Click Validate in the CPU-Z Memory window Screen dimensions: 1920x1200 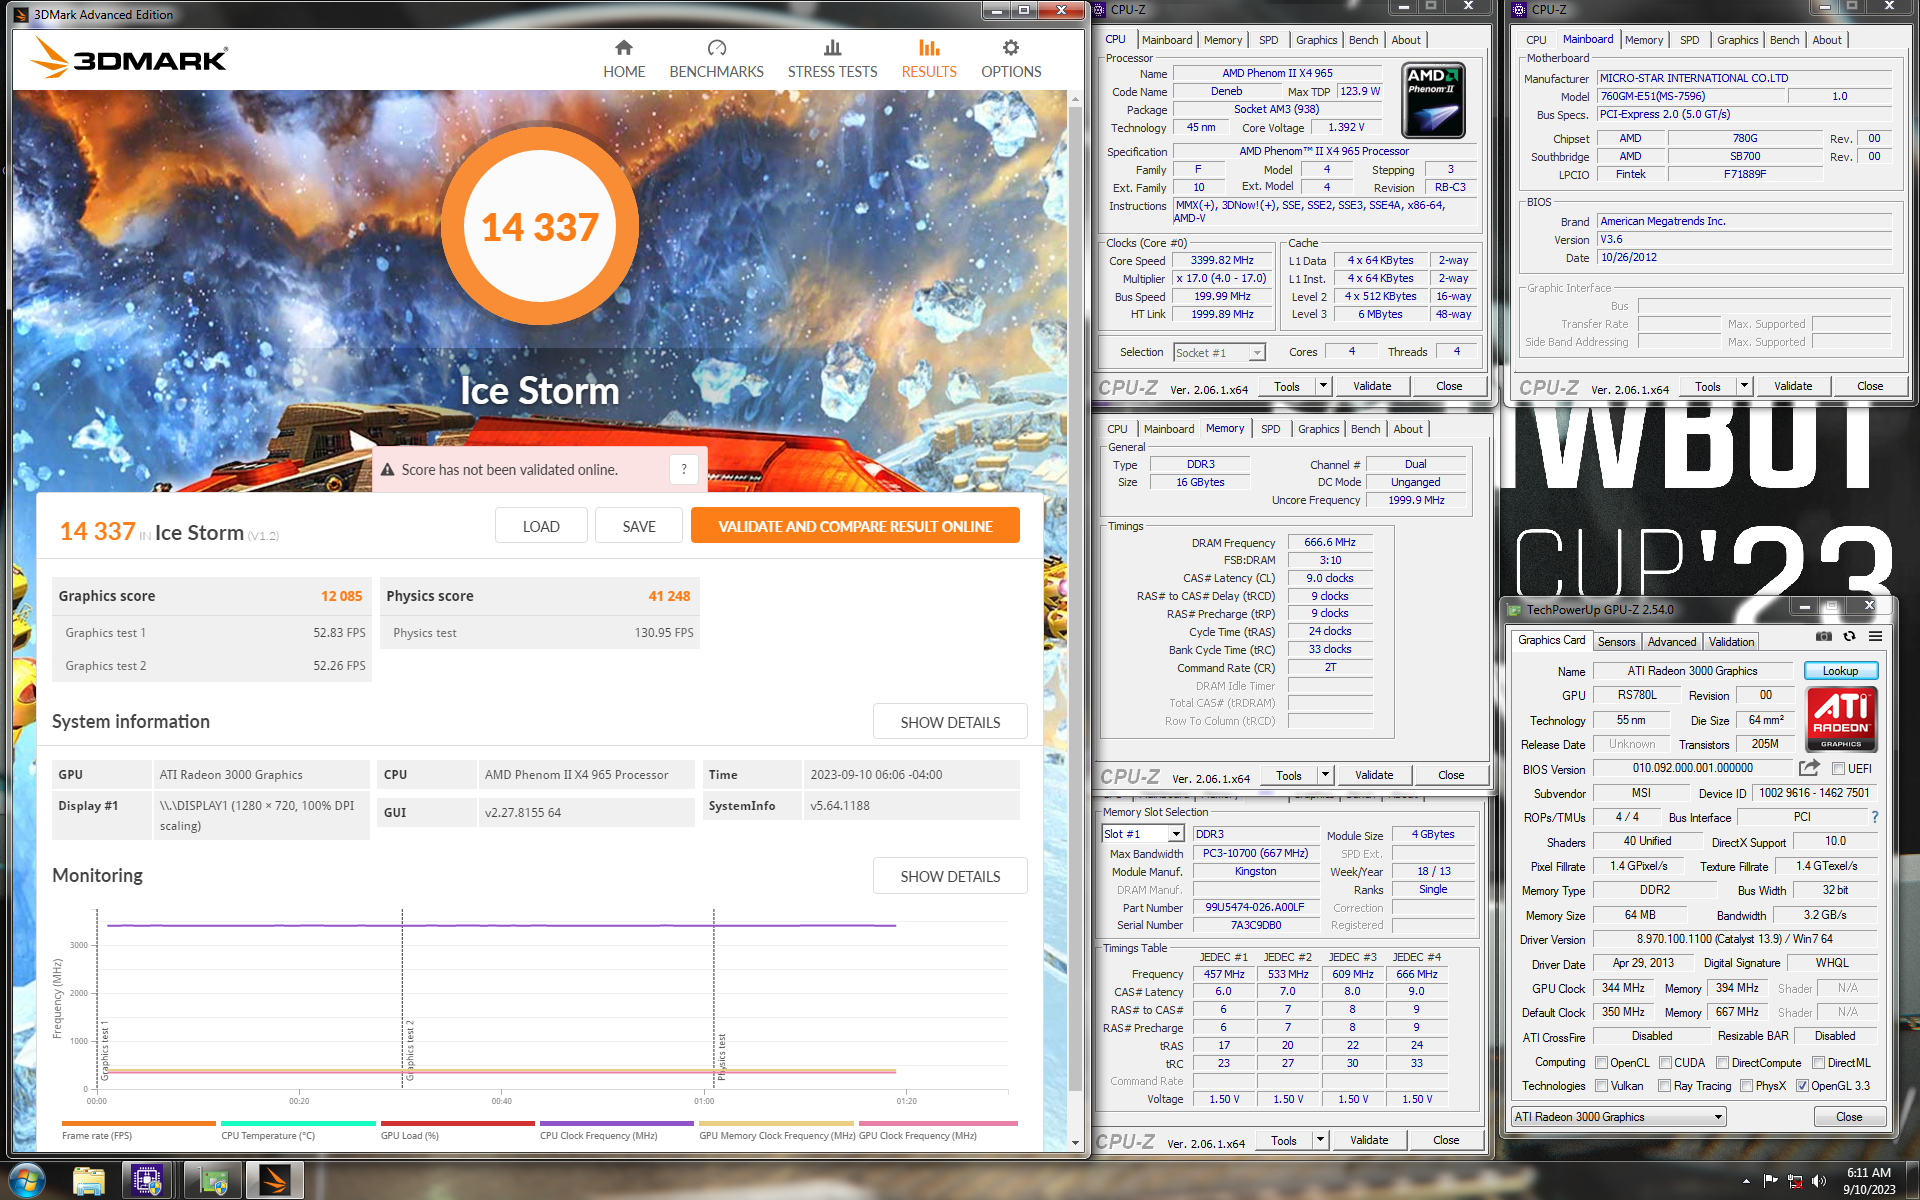pos(1374,775)
